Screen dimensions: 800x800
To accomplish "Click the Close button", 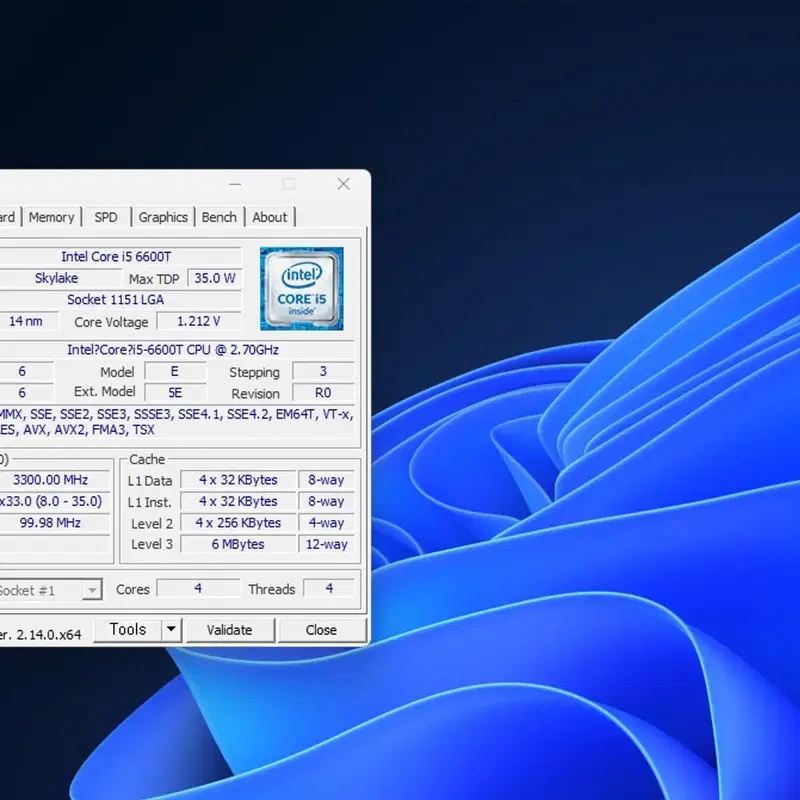I will [x=321, y=630].
